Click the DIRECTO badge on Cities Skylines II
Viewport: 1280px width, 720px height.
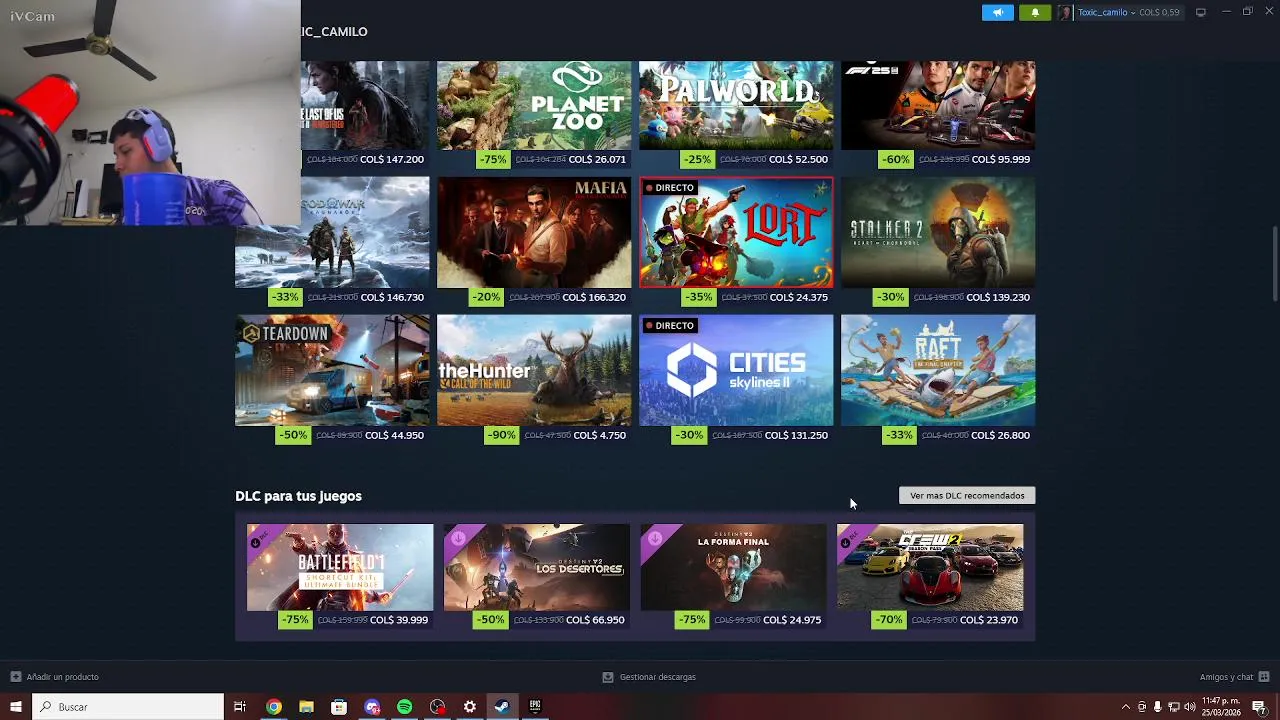tap(669, 326)
